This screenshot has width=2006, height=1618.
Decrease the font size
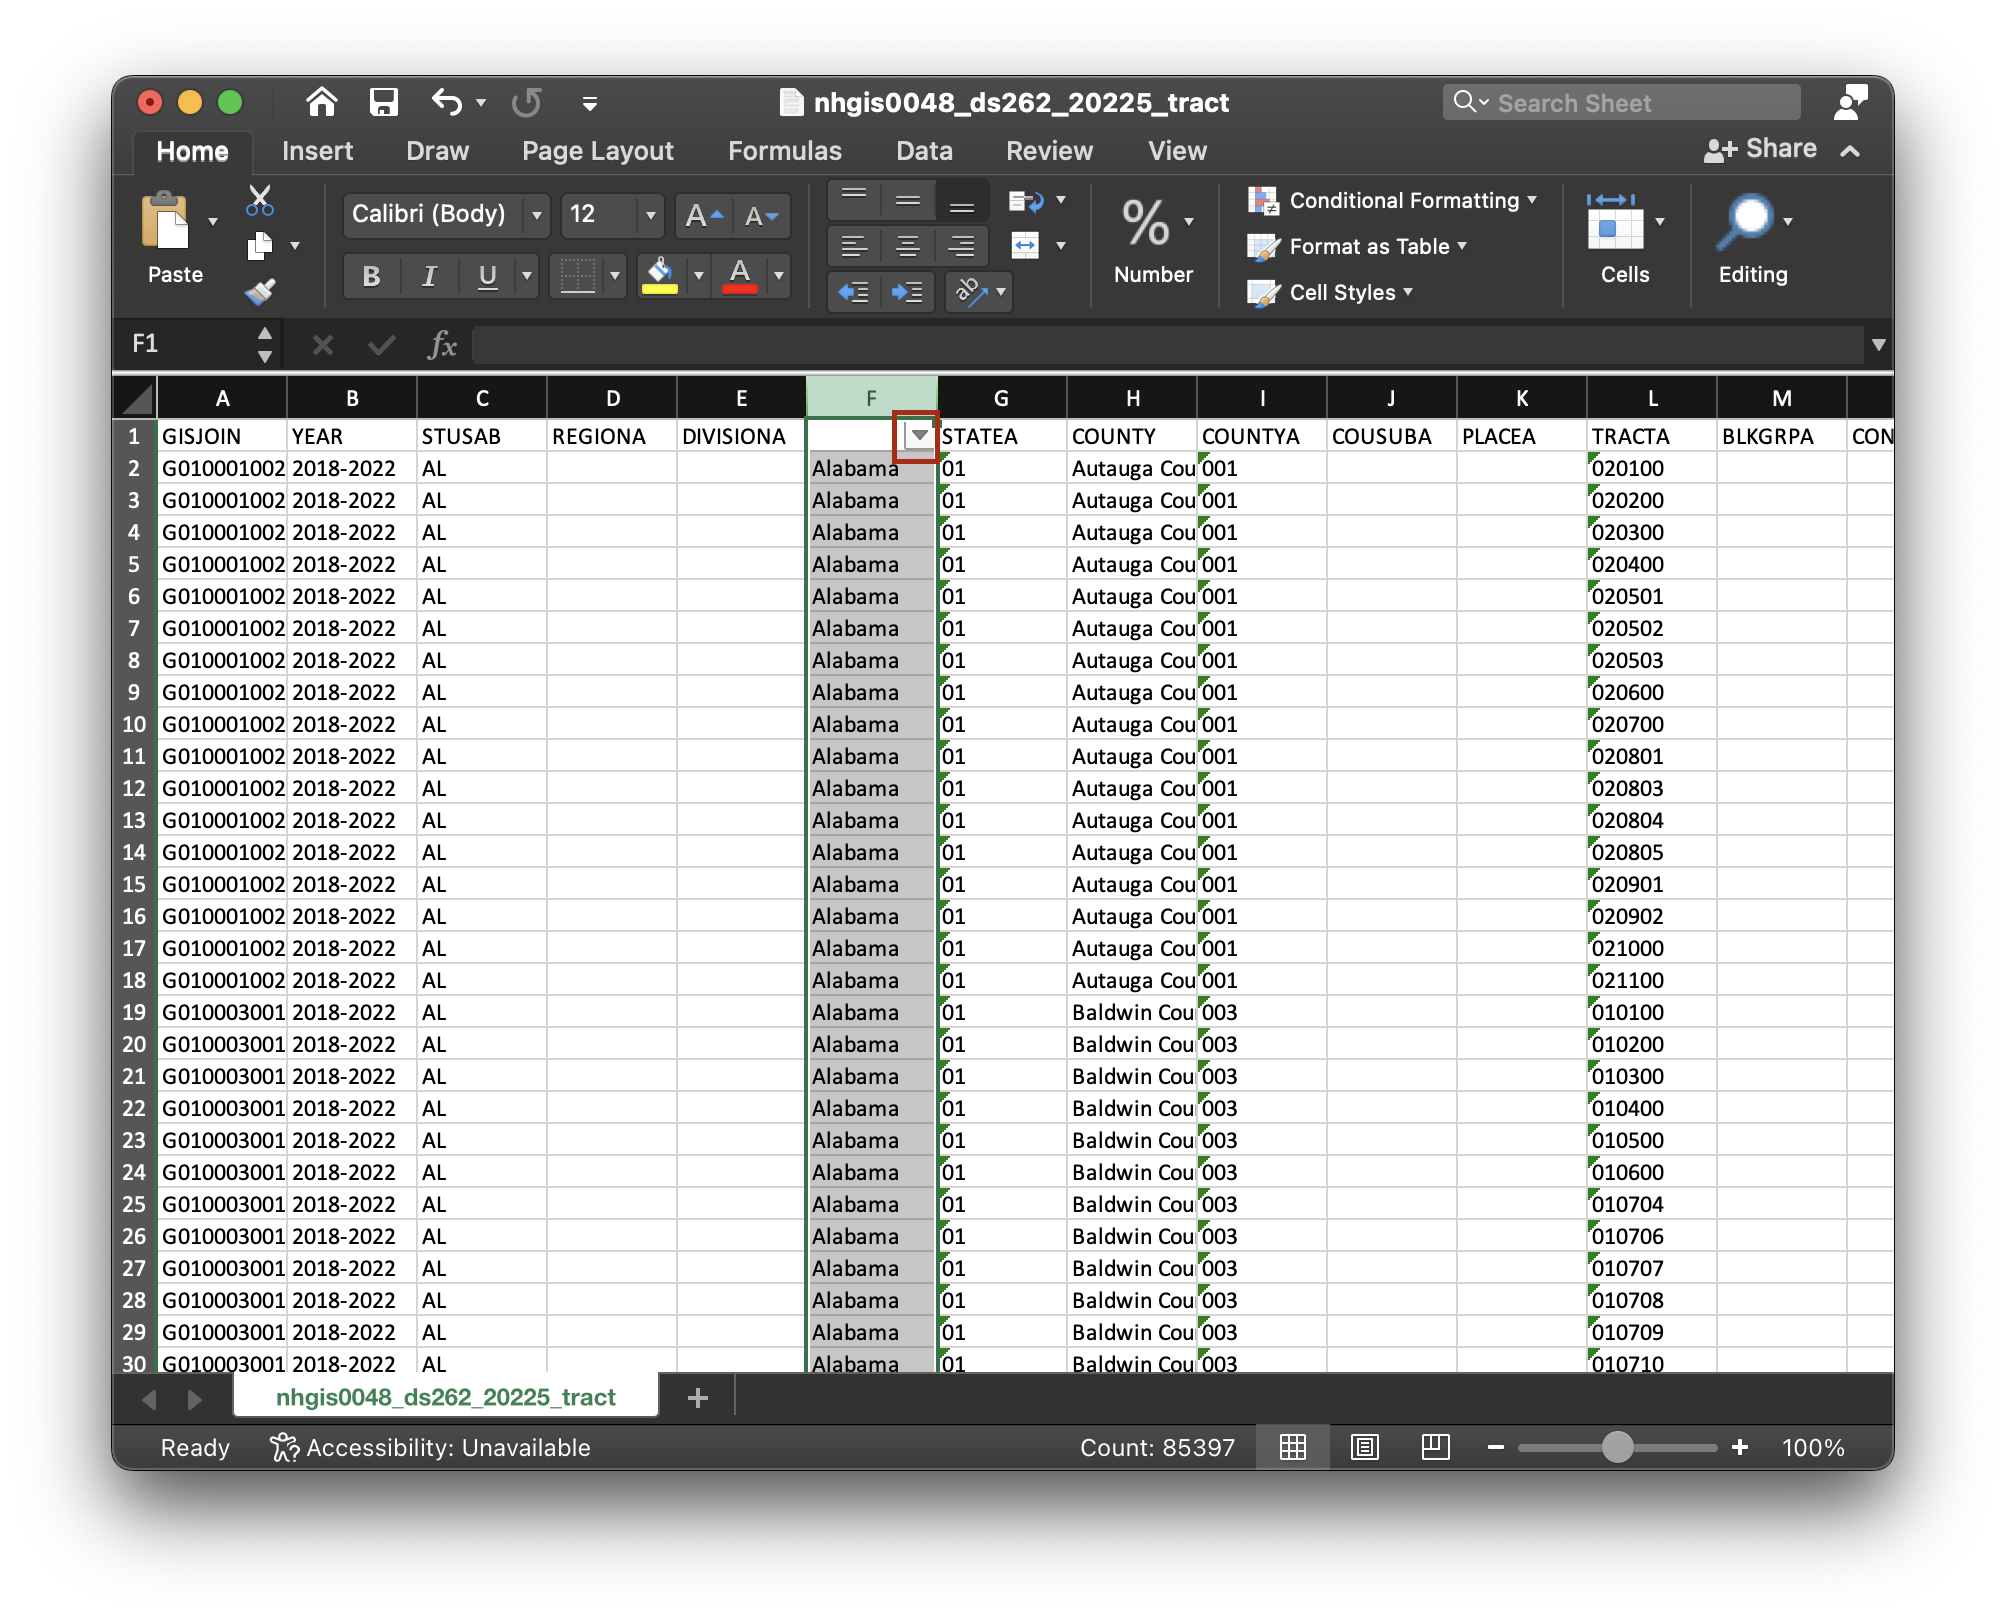click(x=761, y=216)
